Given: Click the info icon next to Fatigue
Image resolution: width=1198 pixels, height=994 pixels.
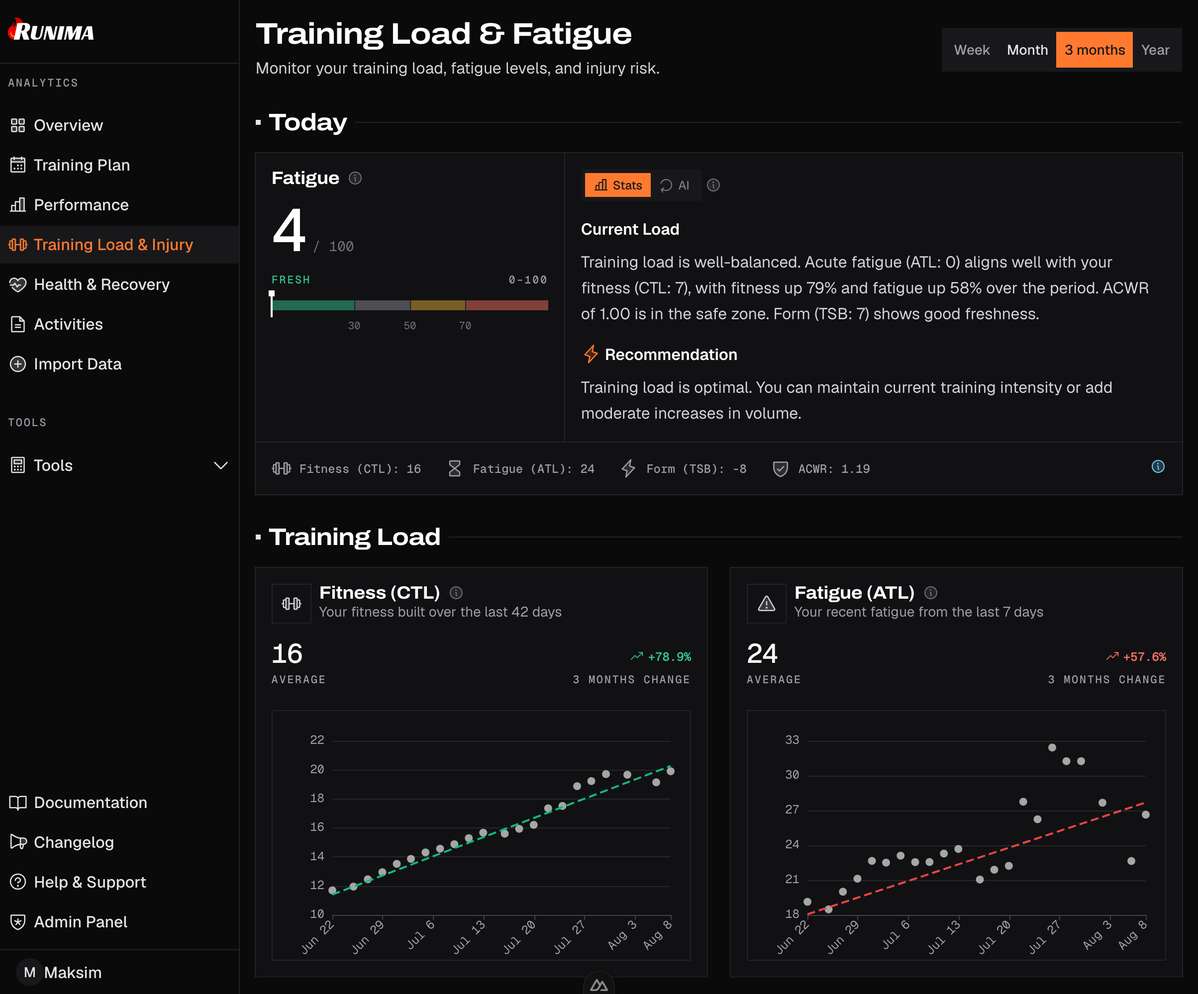Looking at the screenshot, I should (x=355, y=178).
